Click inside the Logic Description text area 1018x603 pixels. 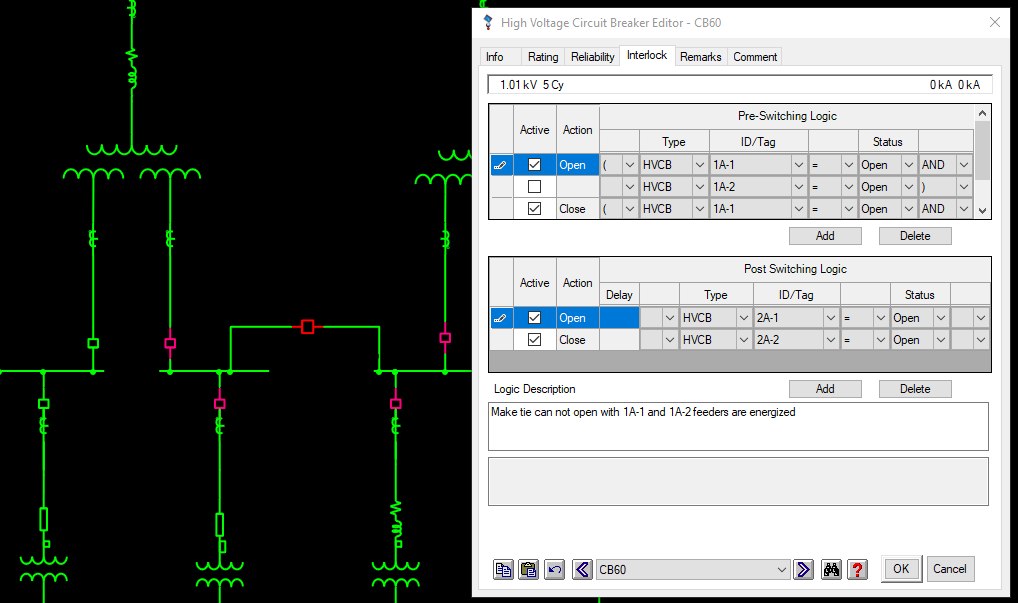738,426
